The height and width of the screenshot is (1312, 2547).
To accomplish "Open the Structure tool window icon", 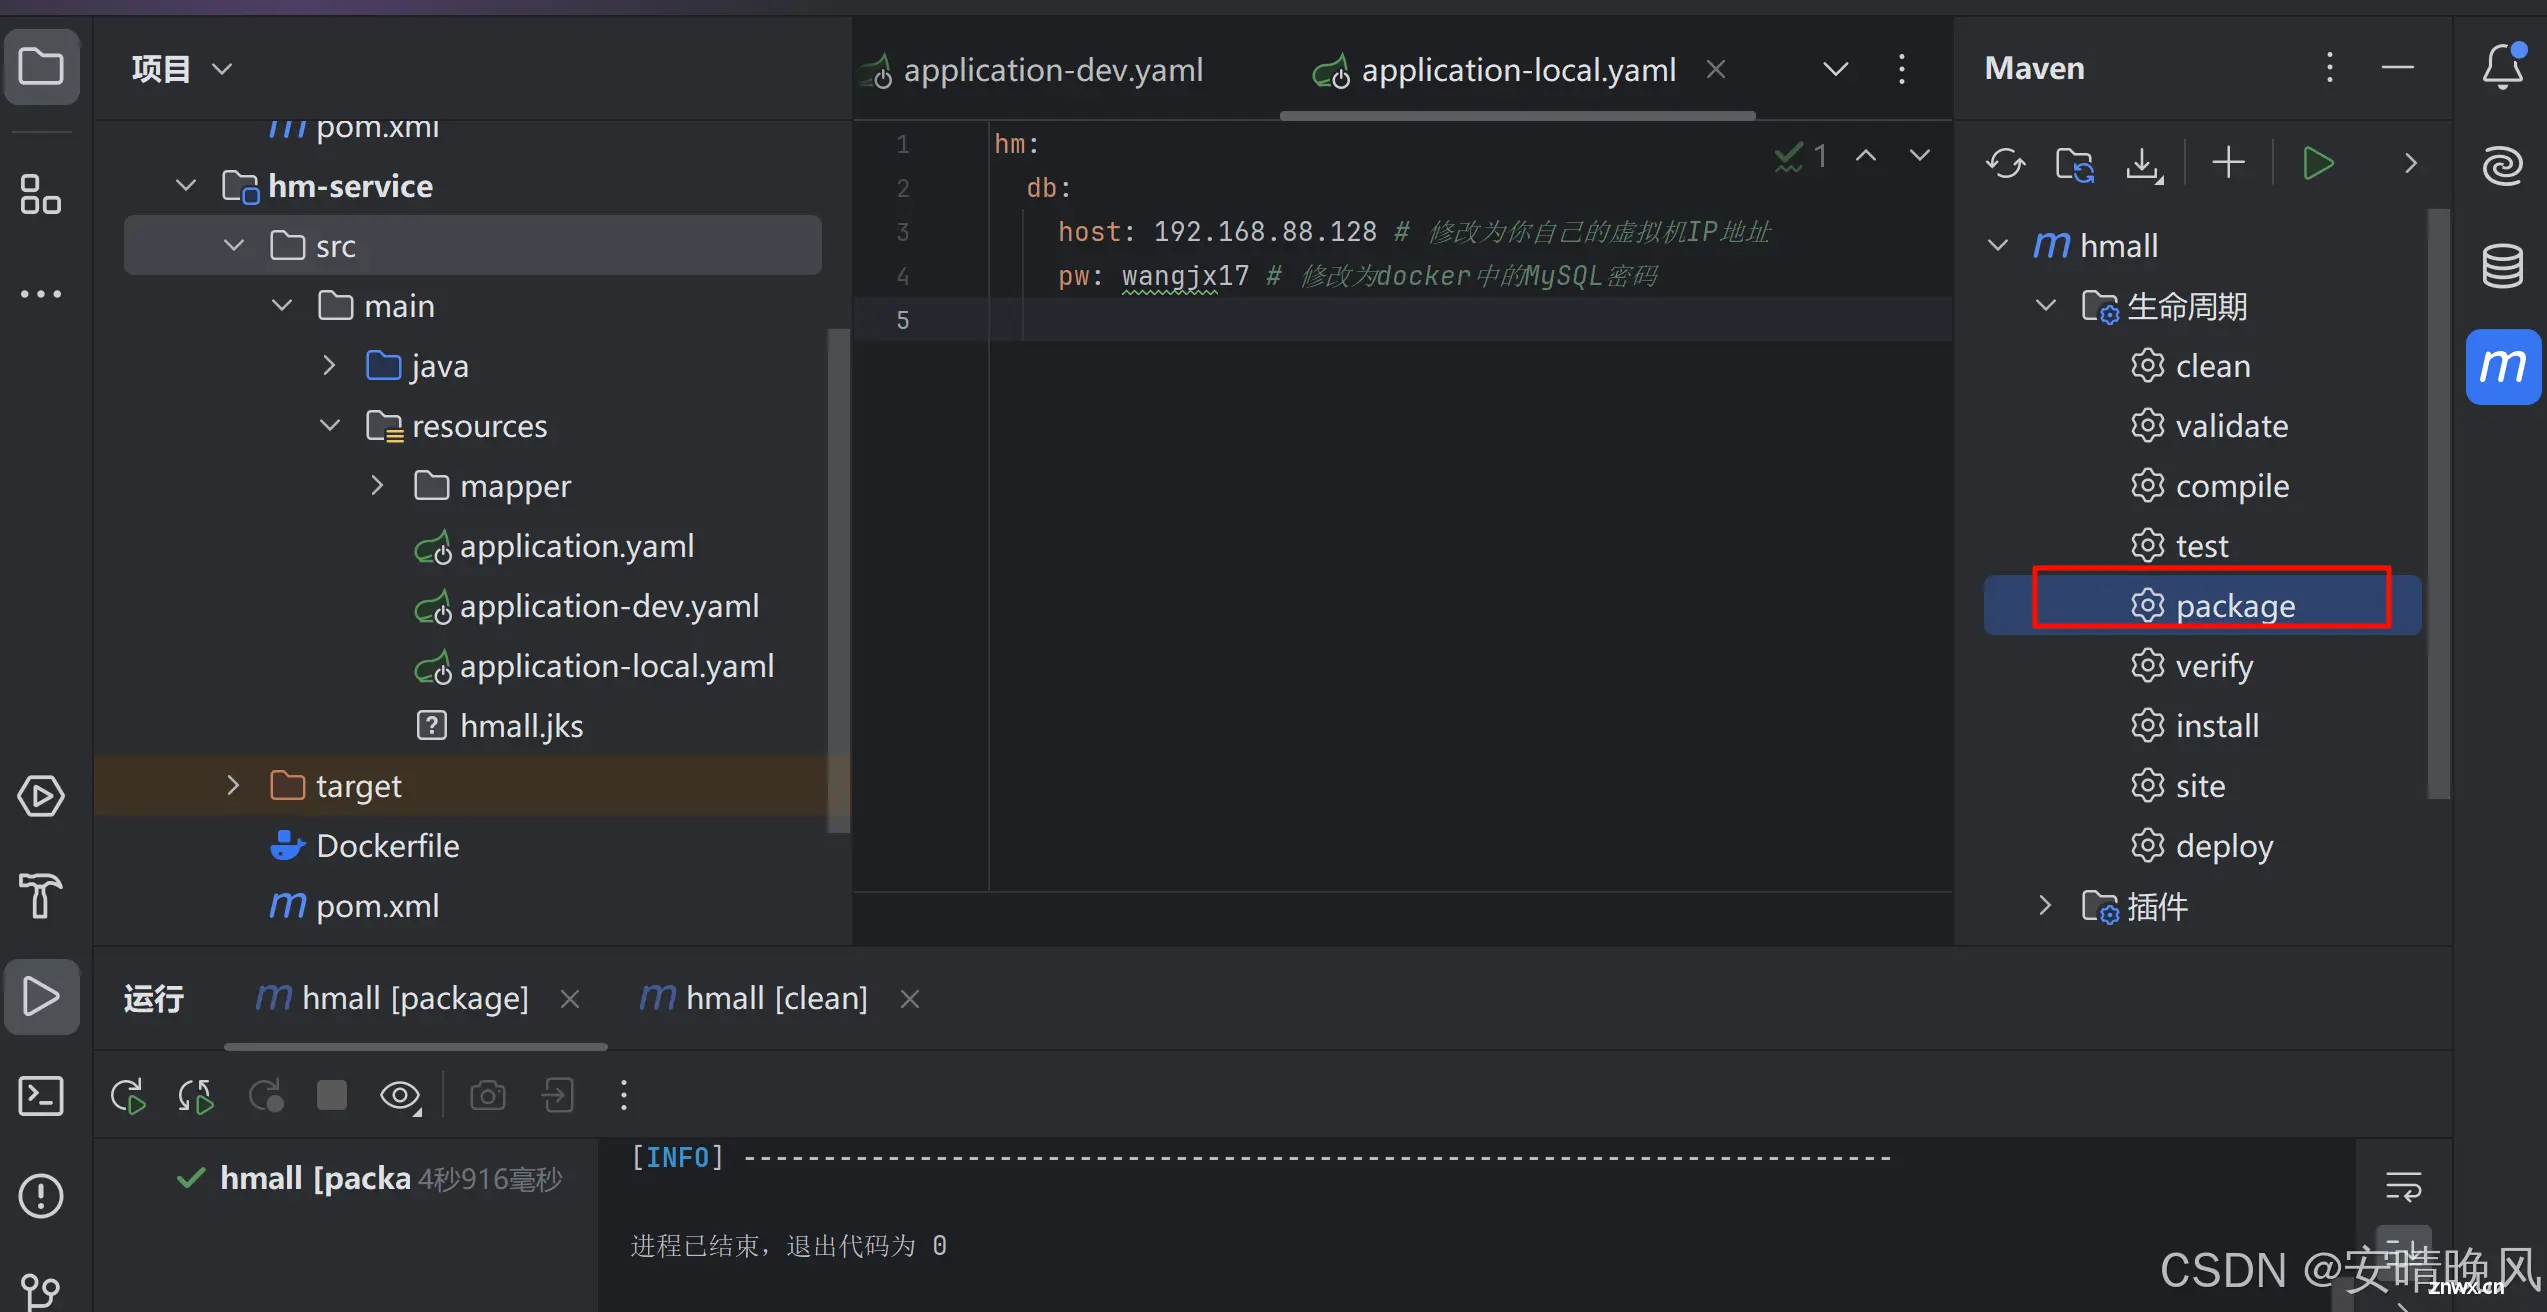I will 41,194.
